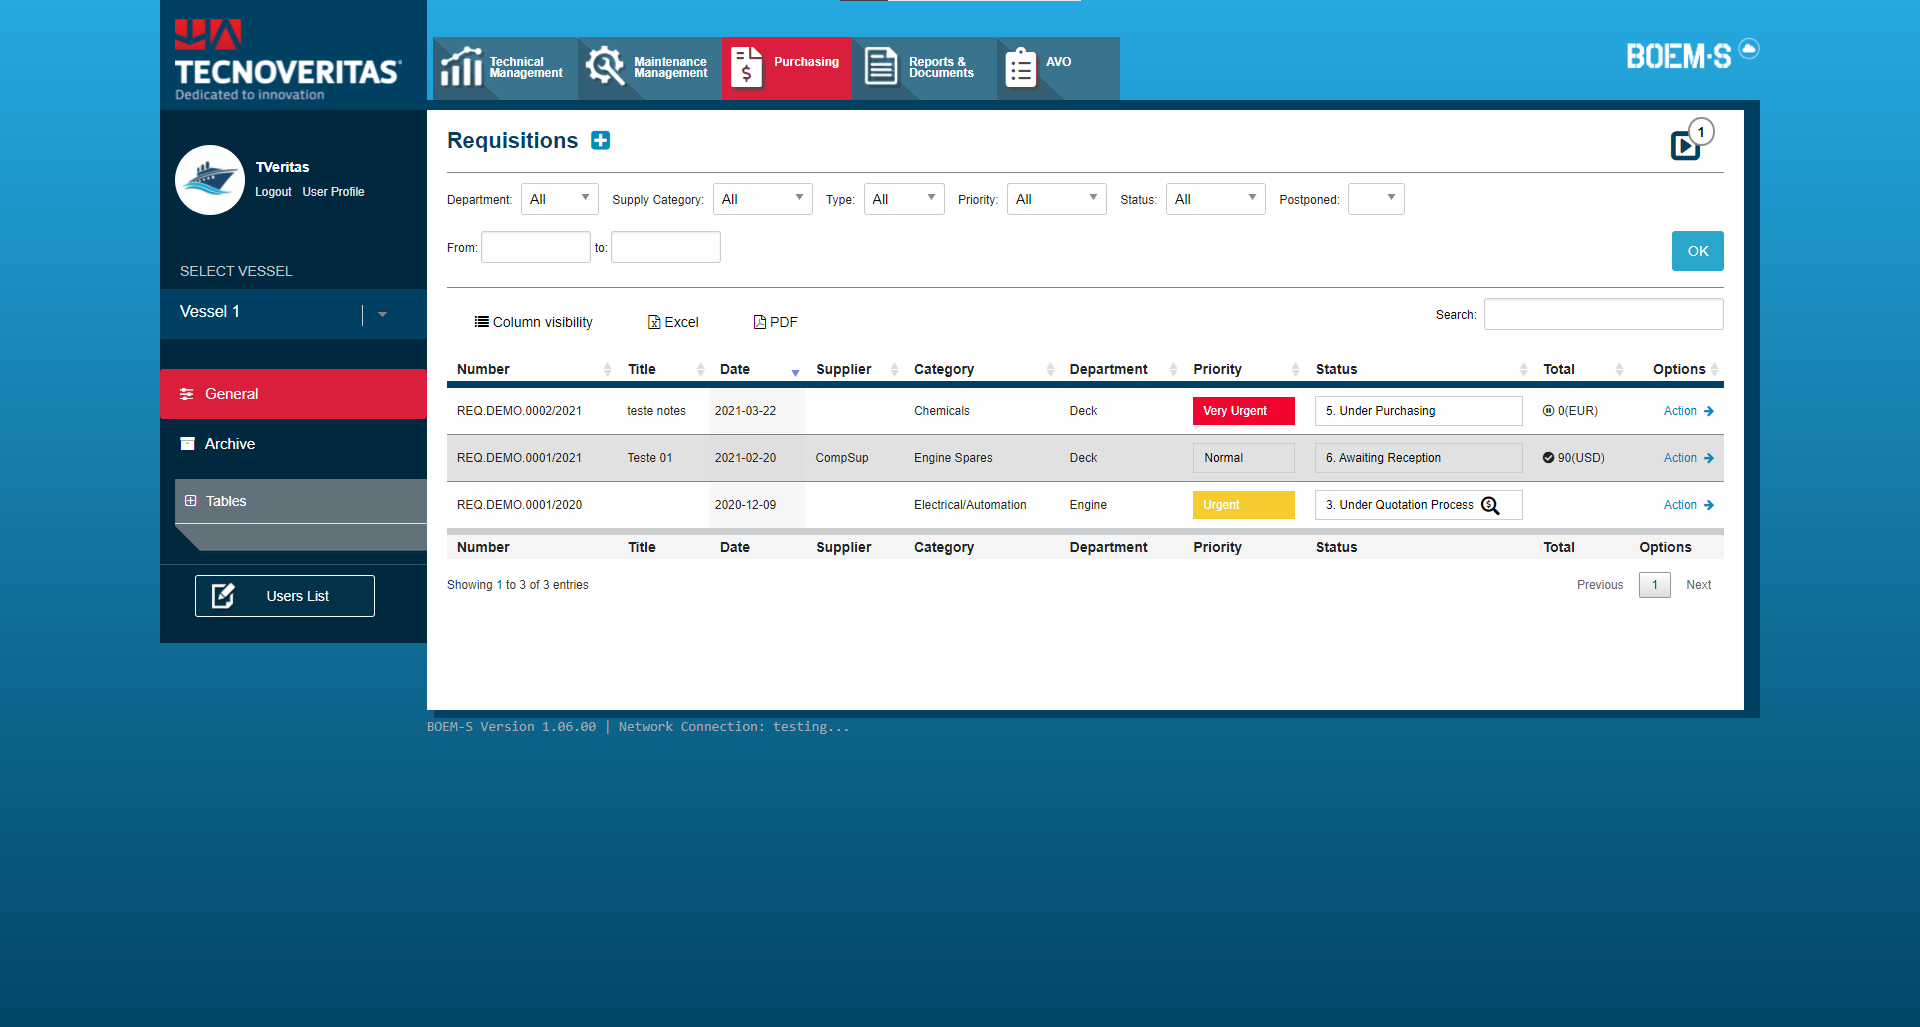
Task: Export the requisitions list to PDF
Action: 775,321
